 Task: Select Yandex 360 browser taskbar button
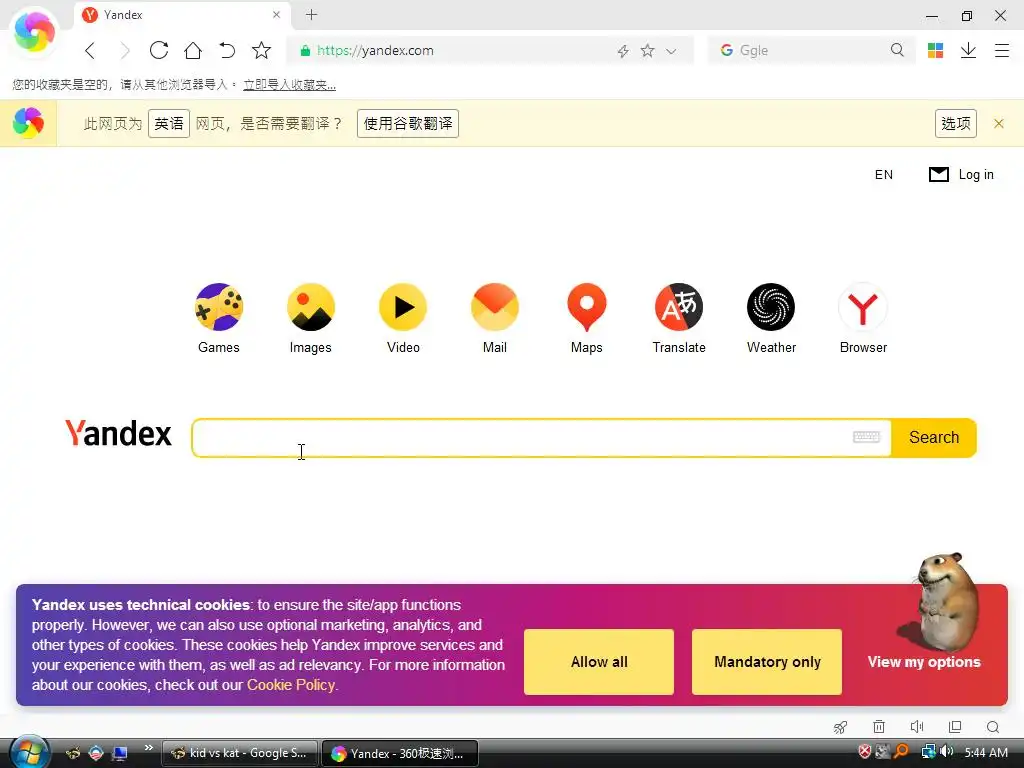pos(400,753)
